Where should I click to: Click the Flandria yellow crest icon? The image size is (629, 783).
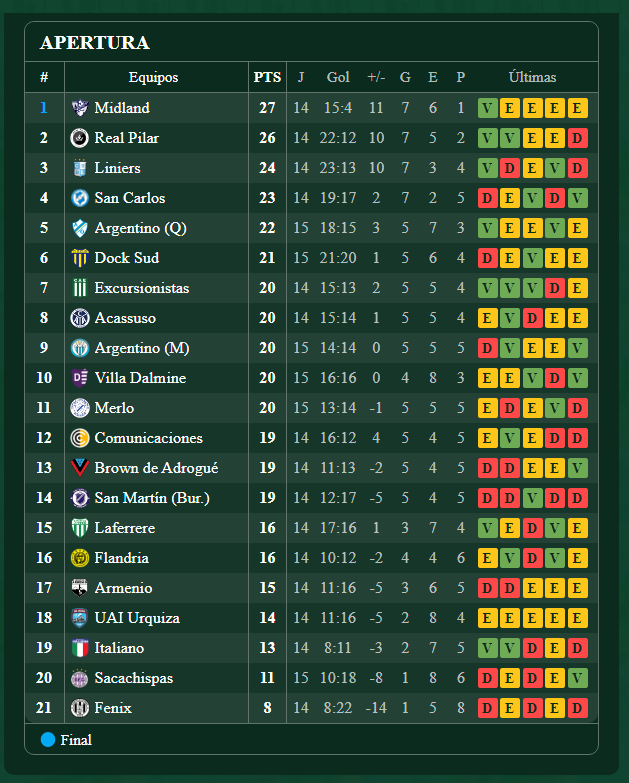click(x=80, y=558)
